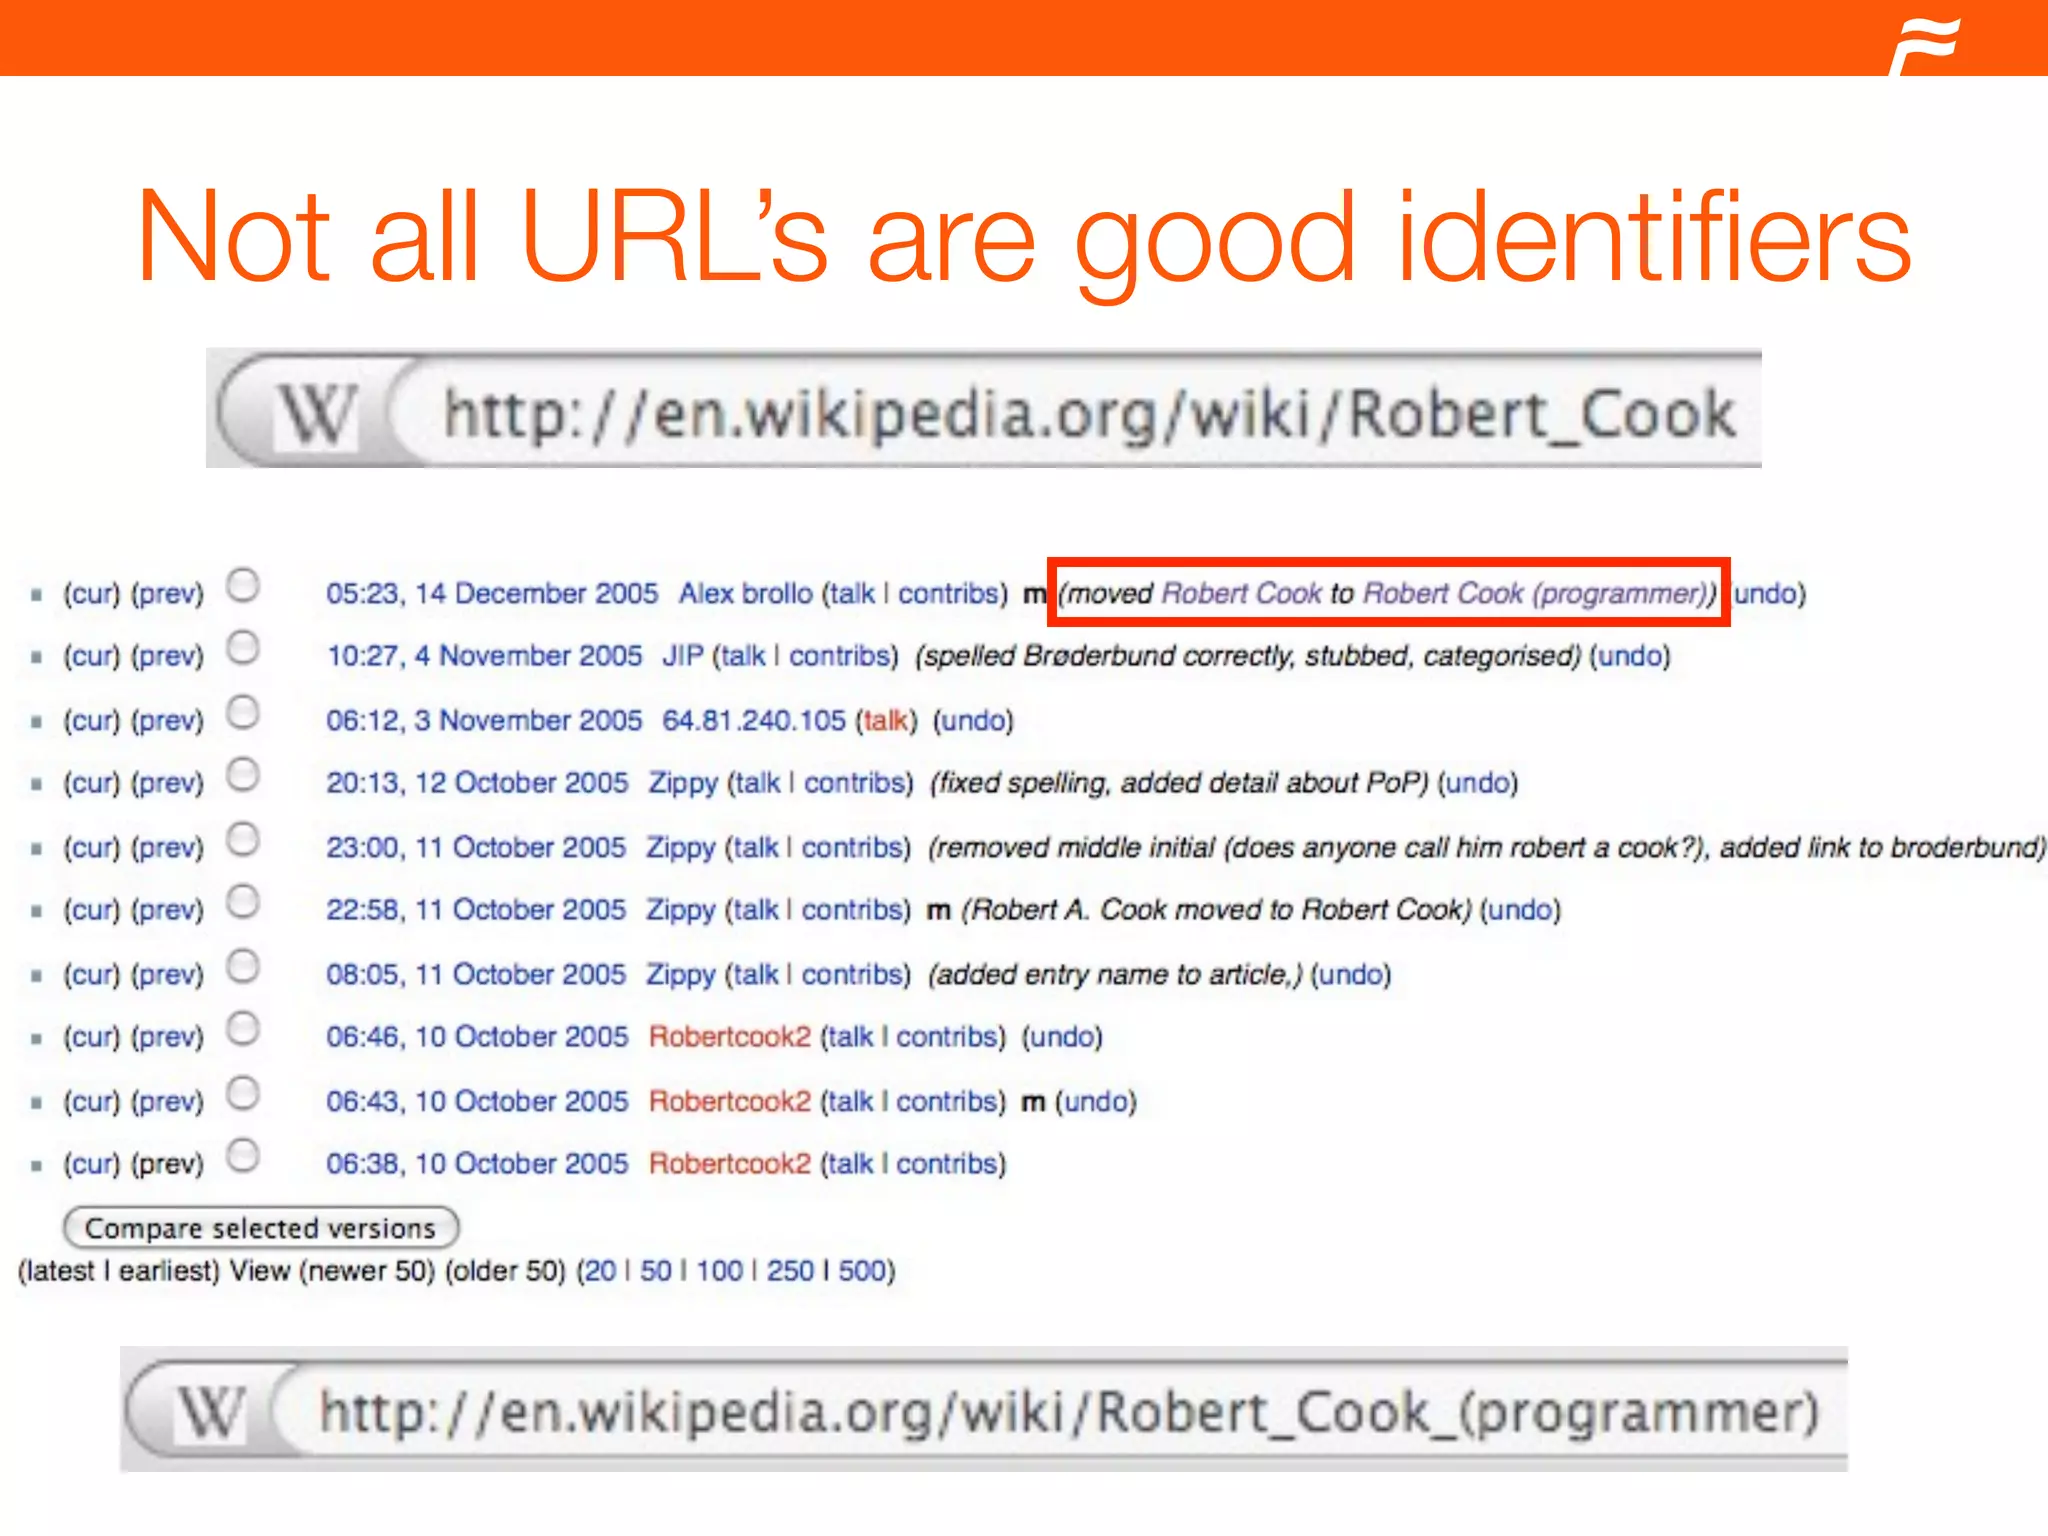Select the radio button for the 4 November 2005 revision

[243, 648]
